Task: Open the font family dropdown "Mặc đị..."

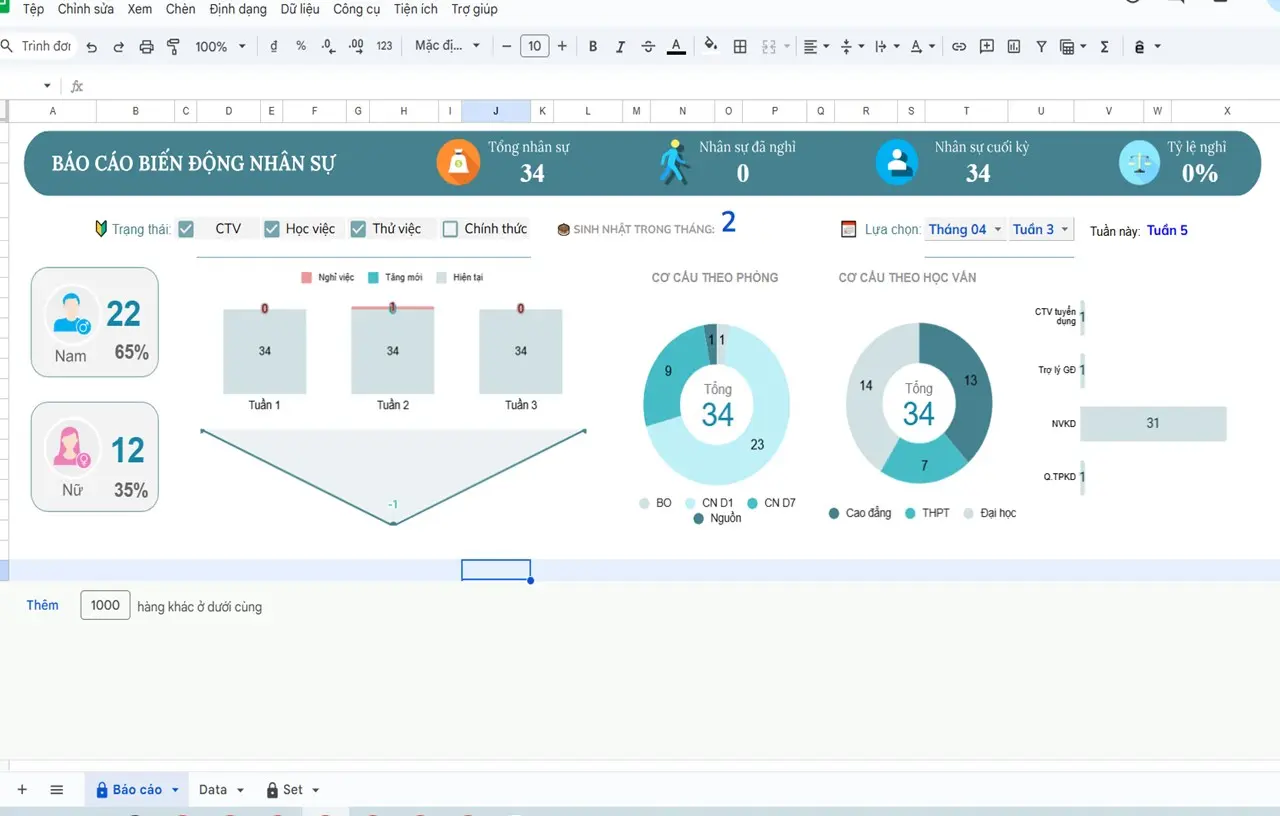Action: pyautogui.click(x=447, y=46)
